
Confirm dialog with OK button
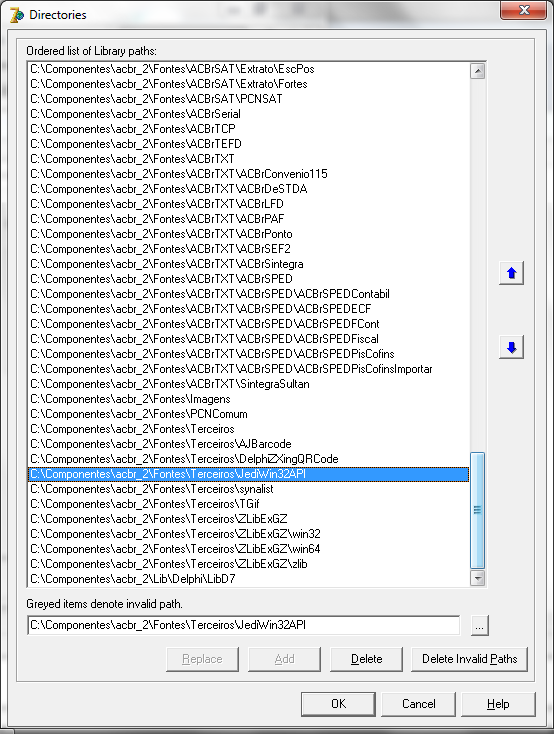(338, 704)
